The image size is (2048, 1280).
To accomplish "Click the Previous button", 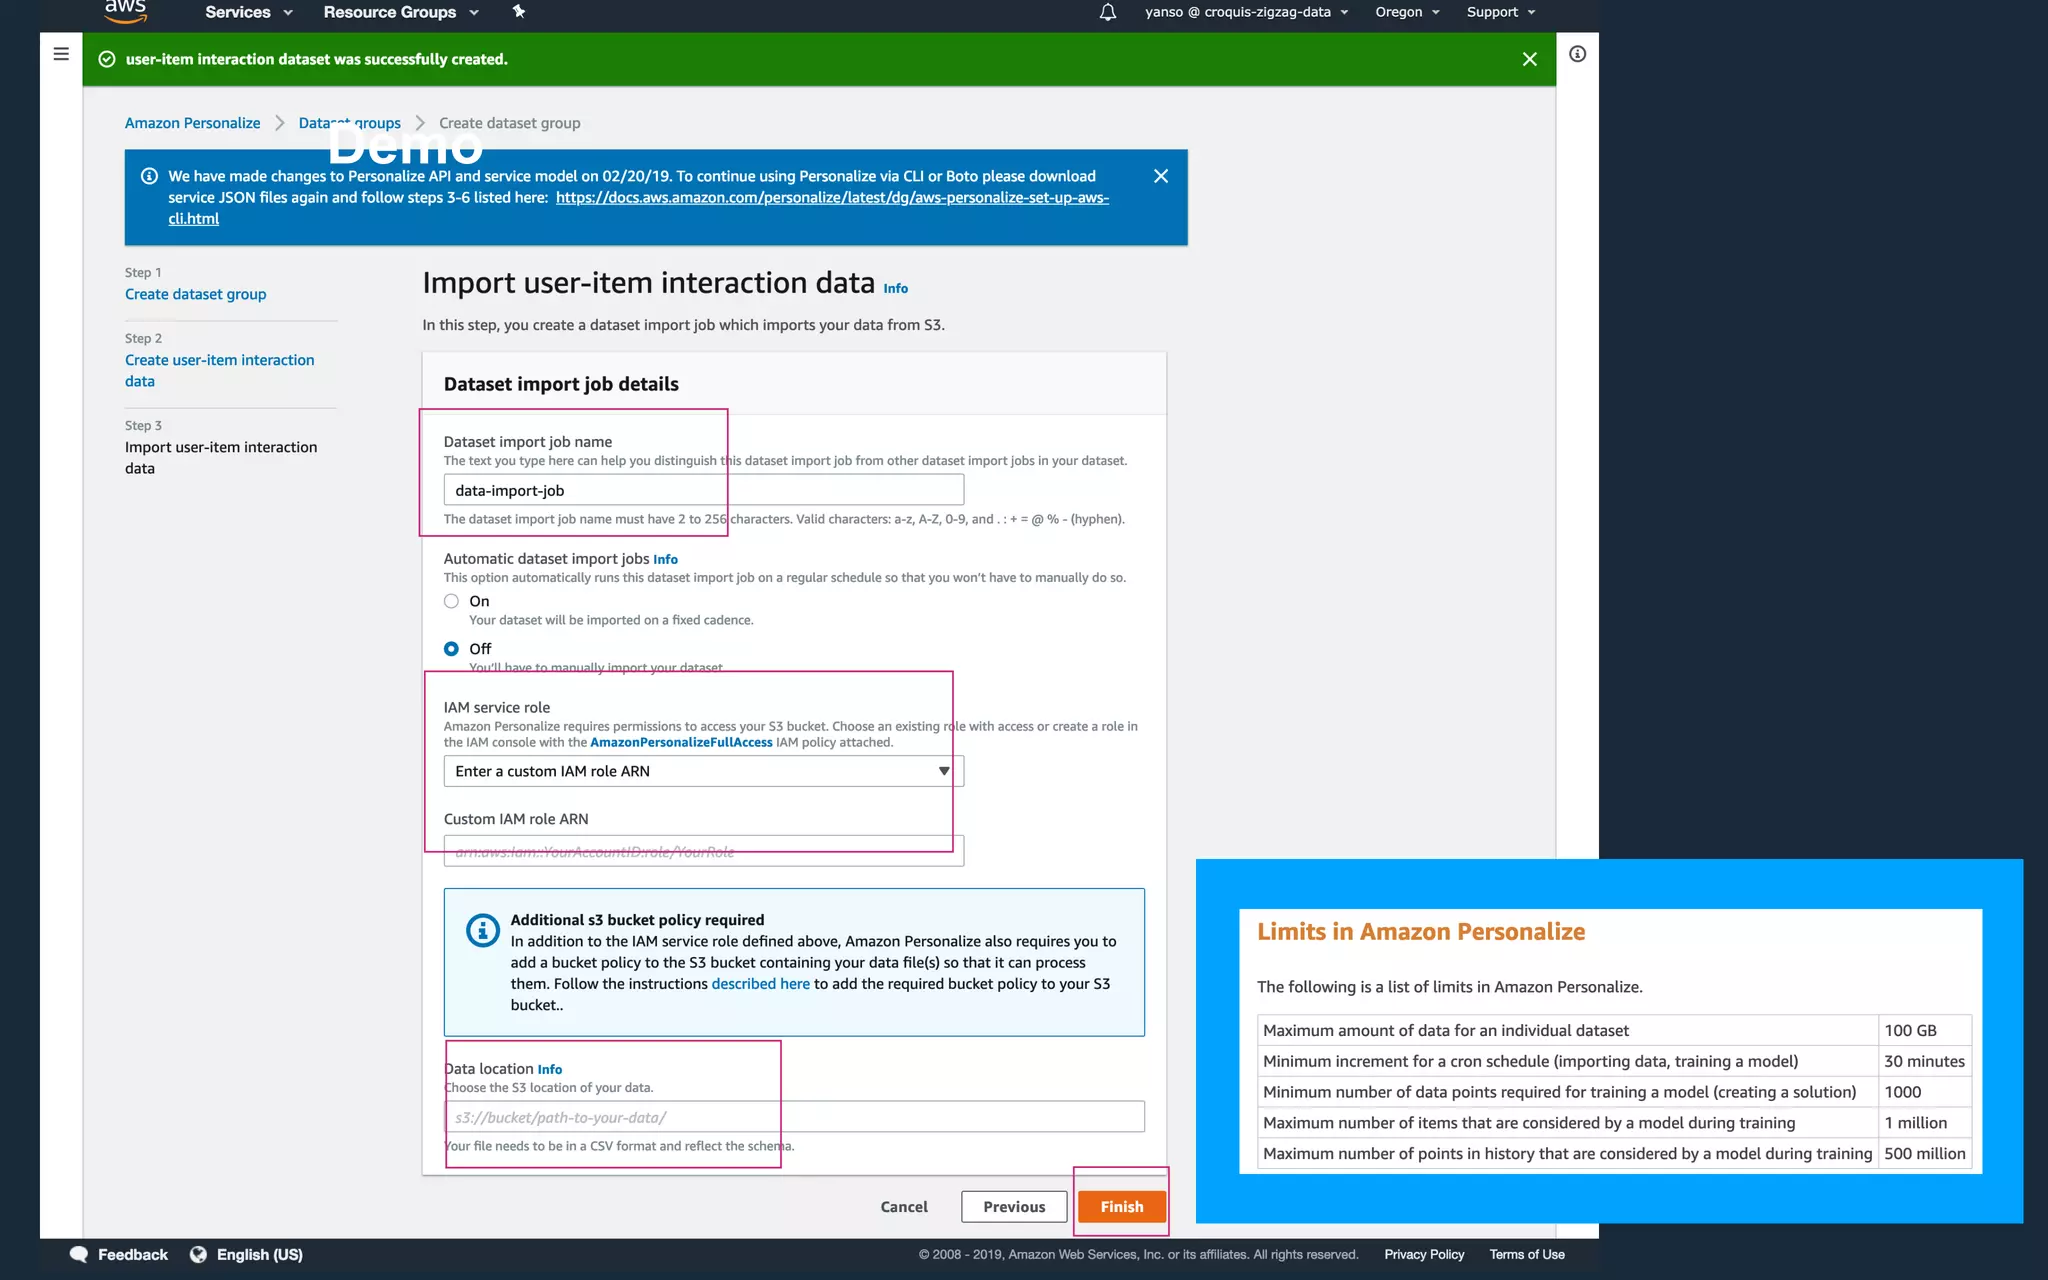I will [x=1013, y=1207].
